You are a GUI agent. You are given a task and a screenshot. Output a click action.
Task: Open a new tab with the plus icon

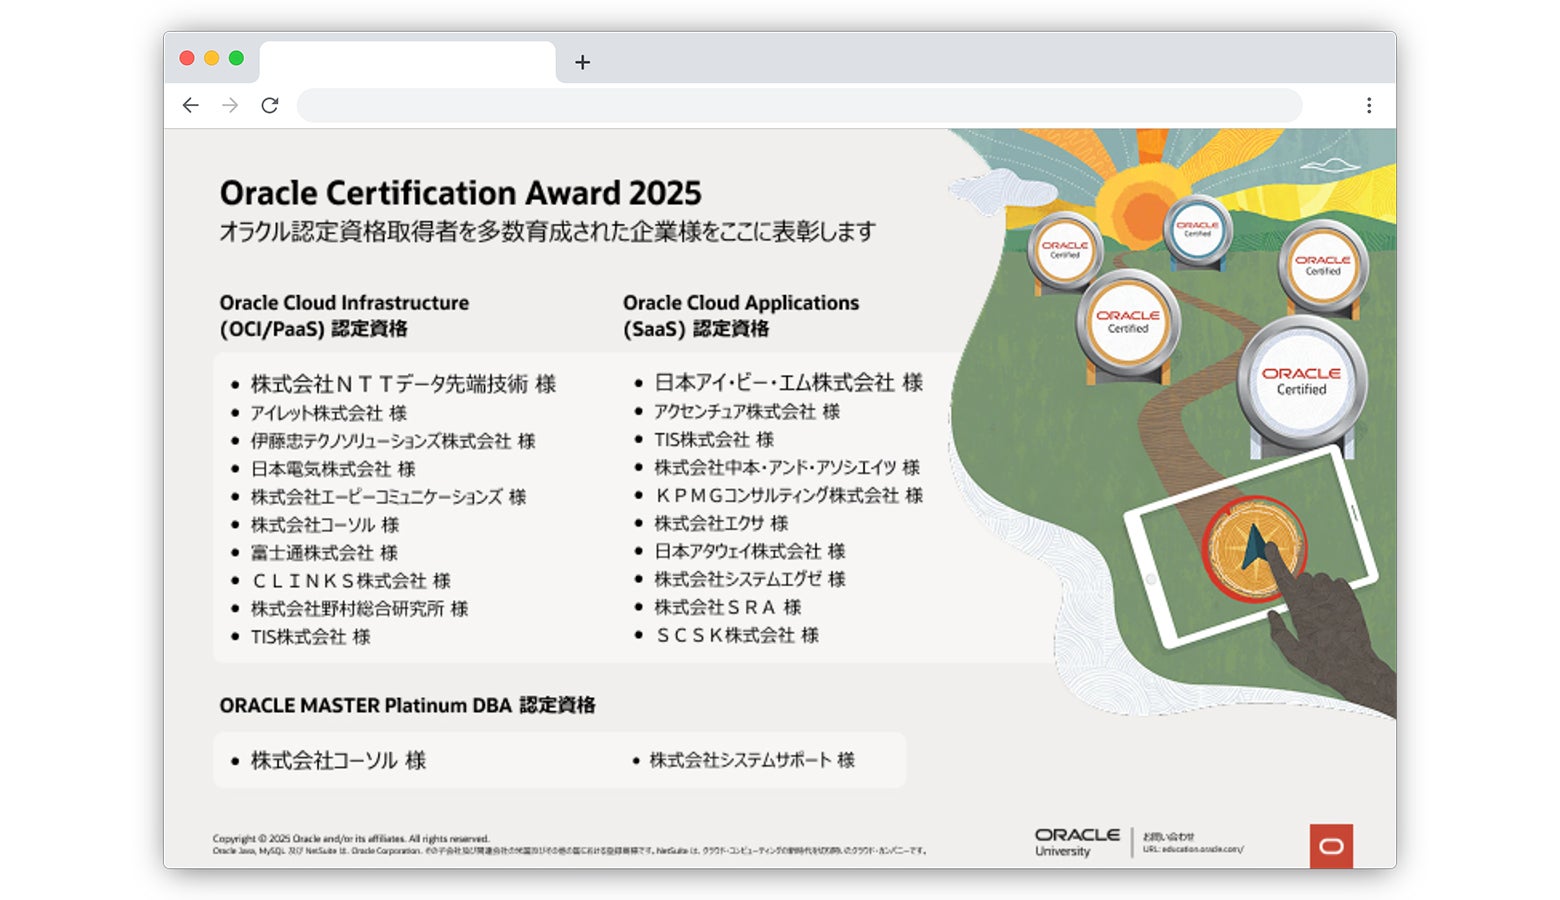tap(582, 62)
